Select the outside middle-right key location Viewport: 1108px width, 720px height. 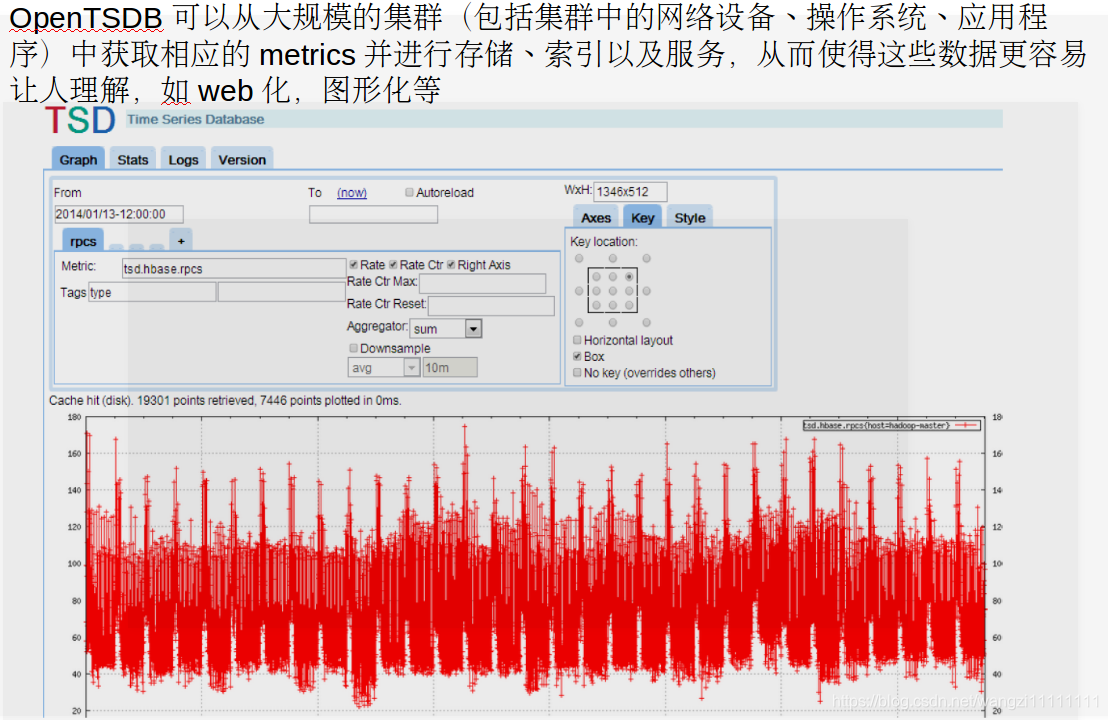(x=647, y=290)
